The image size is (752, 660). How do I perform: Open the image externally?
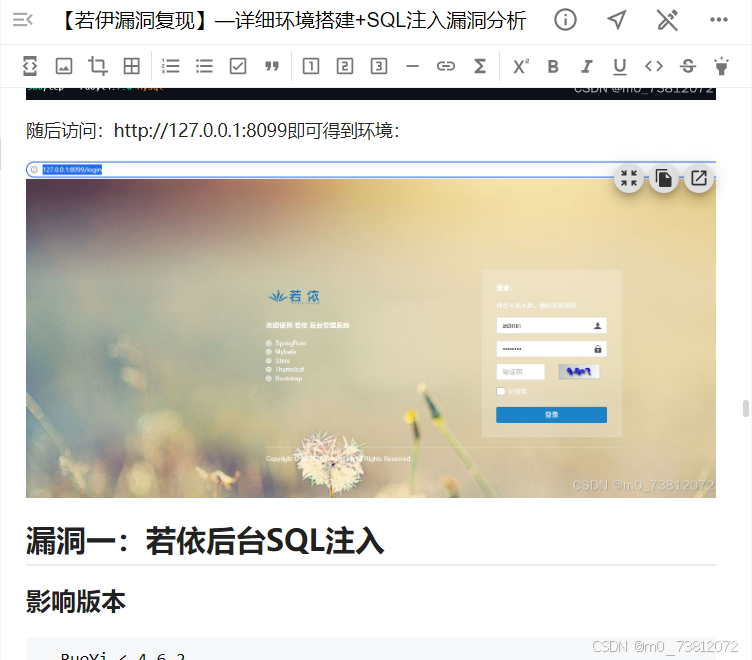pos(699,178)
